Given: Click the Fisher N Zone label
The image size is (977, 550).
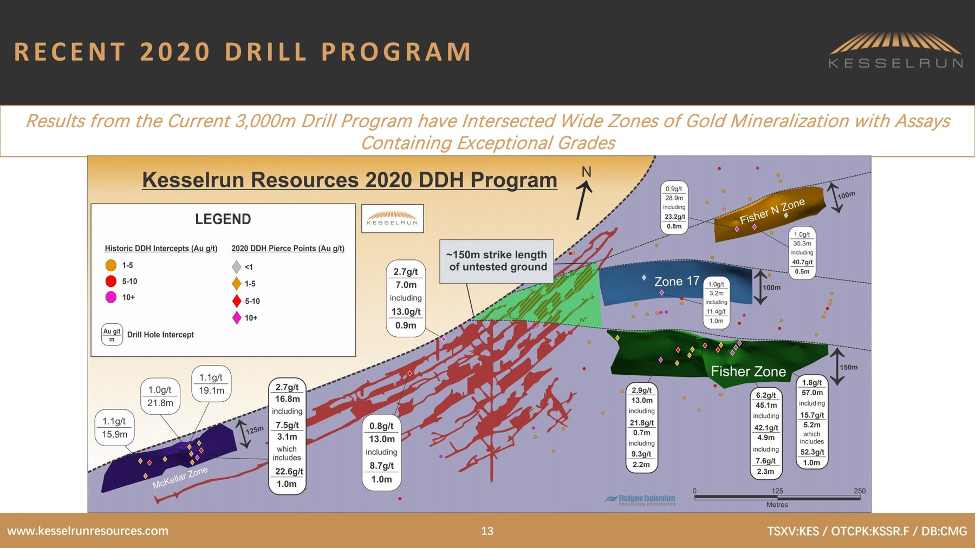Looking at the screenshot, I should pyautogui.click(x=772, y=211).
